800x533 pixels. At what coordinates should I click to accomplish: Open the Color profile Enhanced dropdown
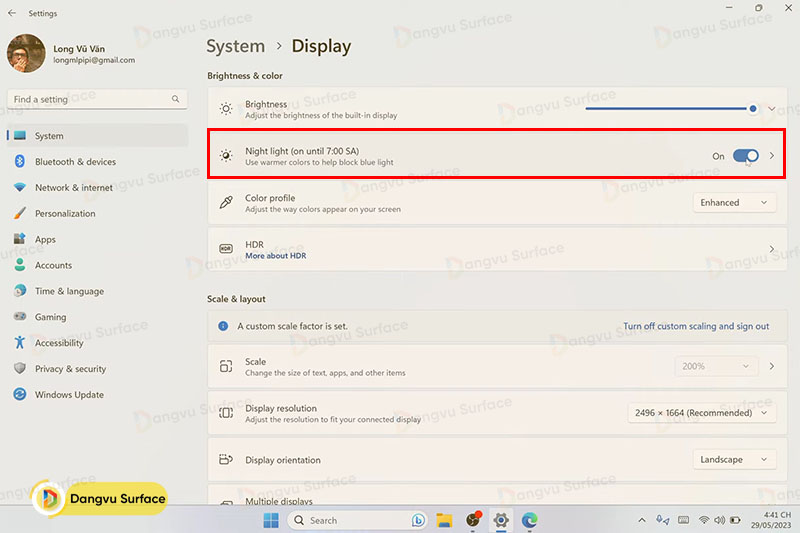pos(734,203)
